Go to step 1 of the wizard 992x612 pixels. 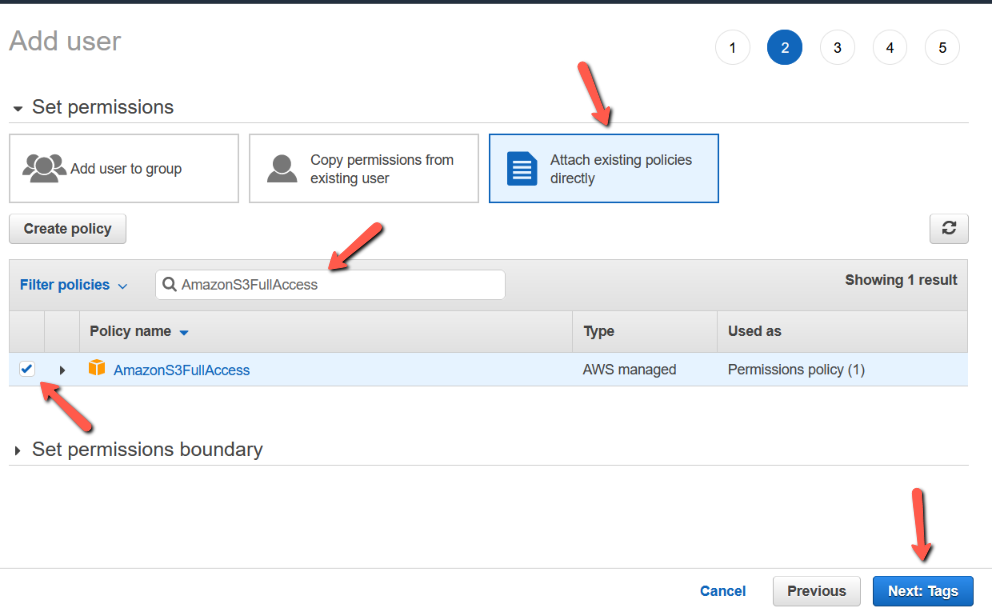click(x=733, y=47)
